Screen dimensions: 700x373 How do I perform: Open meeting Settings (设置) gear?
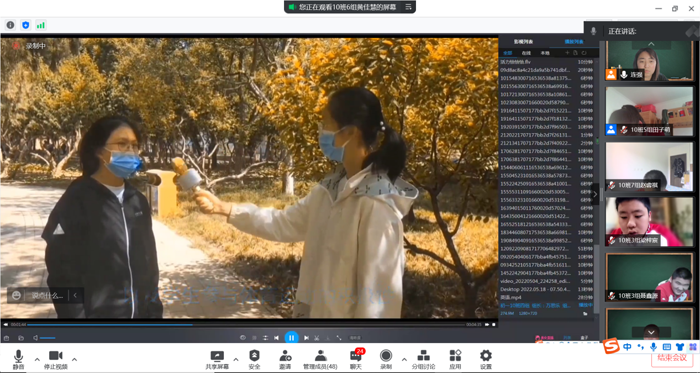(x=486, y=360)
